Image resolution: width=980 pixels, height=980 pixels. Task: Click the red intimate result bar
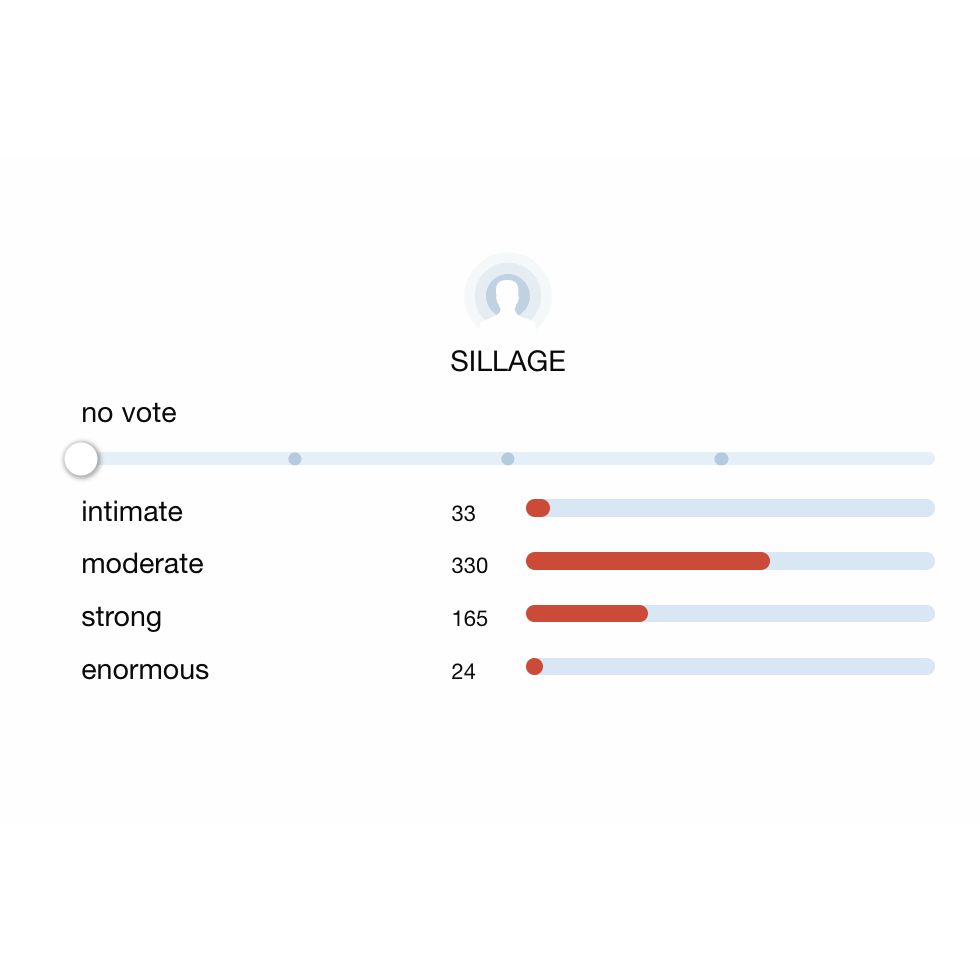tap(538, 508)
